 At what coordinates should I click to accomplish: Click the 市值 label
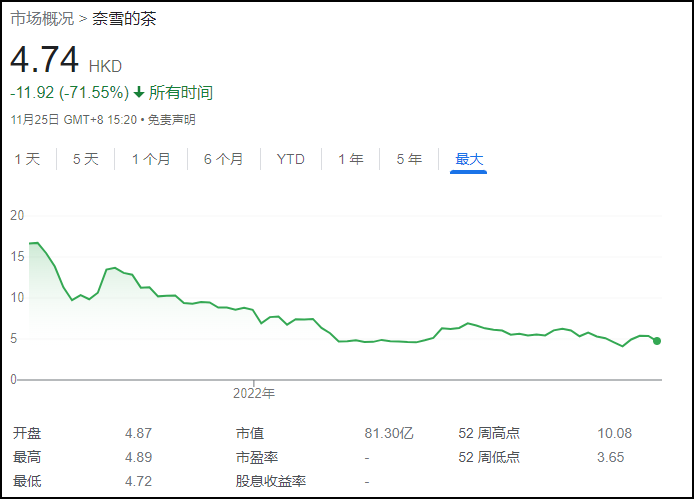pos(250,433)
